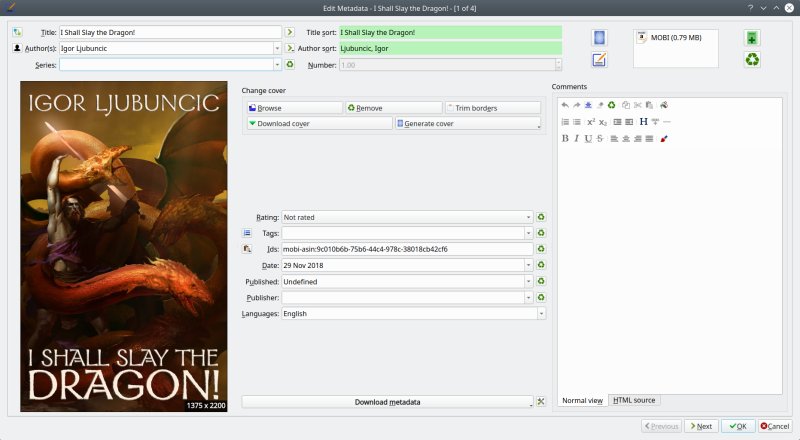Click the paste ISBN icon beside Ids
Screen dimensions: 800x440
point(247,249)
